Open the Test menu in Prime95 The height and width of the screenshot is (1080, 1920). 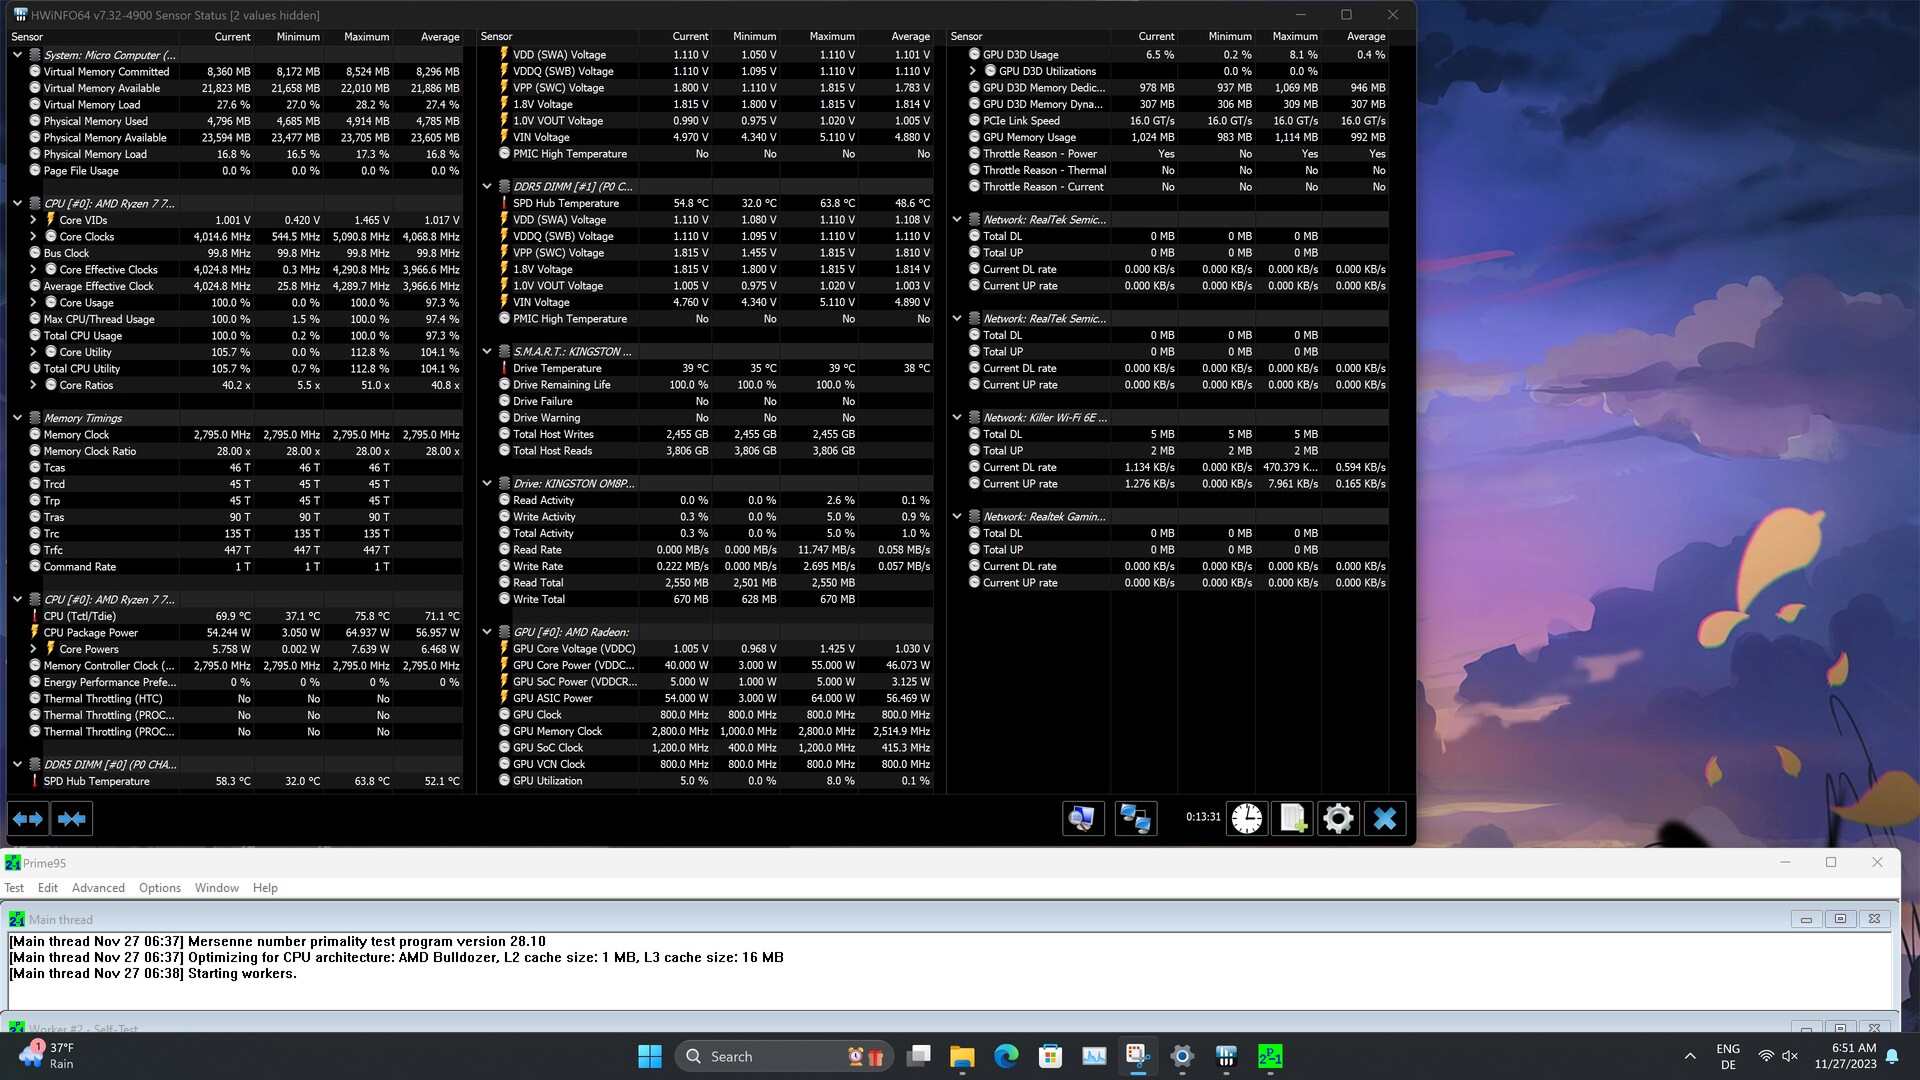[14, 888]
